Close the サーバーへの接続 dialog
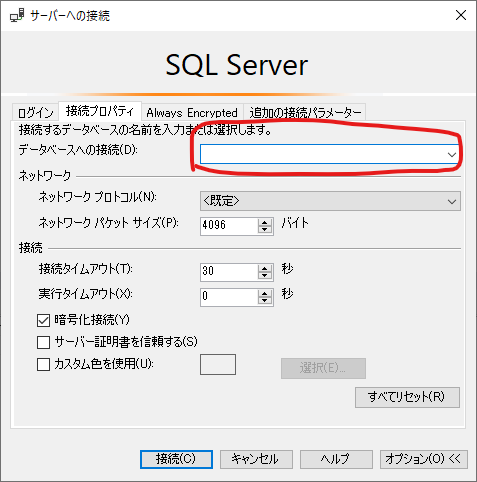Viewport: 477px width, 482px height. (x=461, y=15)
